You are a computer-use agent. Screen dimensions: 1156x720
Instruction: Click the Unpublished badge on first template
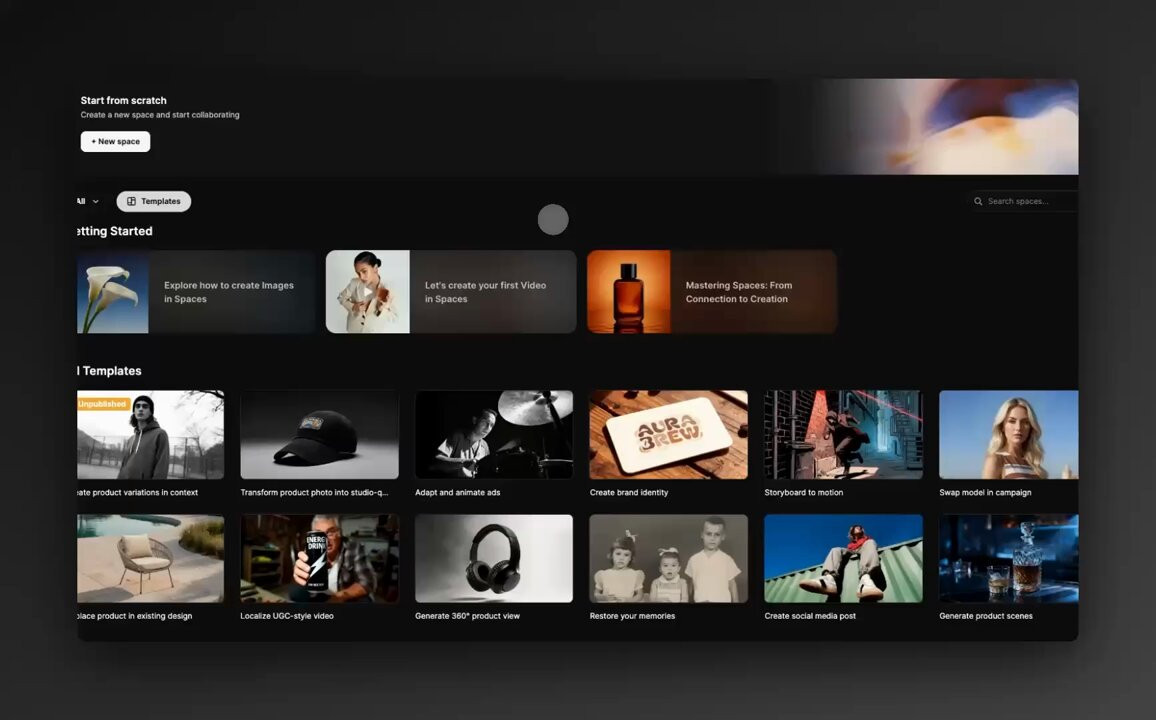(x=103, y=404)
